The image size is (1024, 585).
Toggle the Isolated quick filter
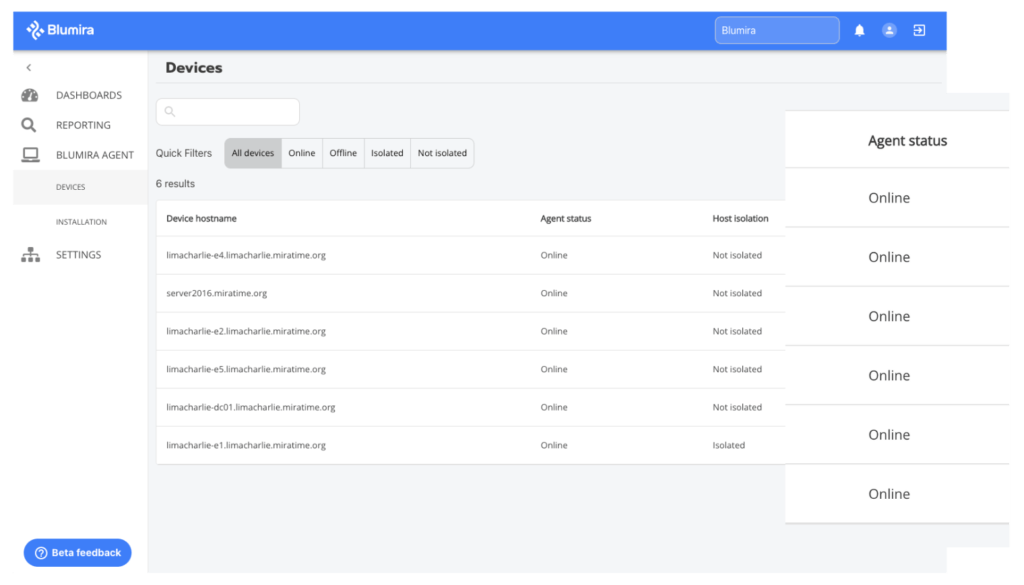[x=387, y=153]
